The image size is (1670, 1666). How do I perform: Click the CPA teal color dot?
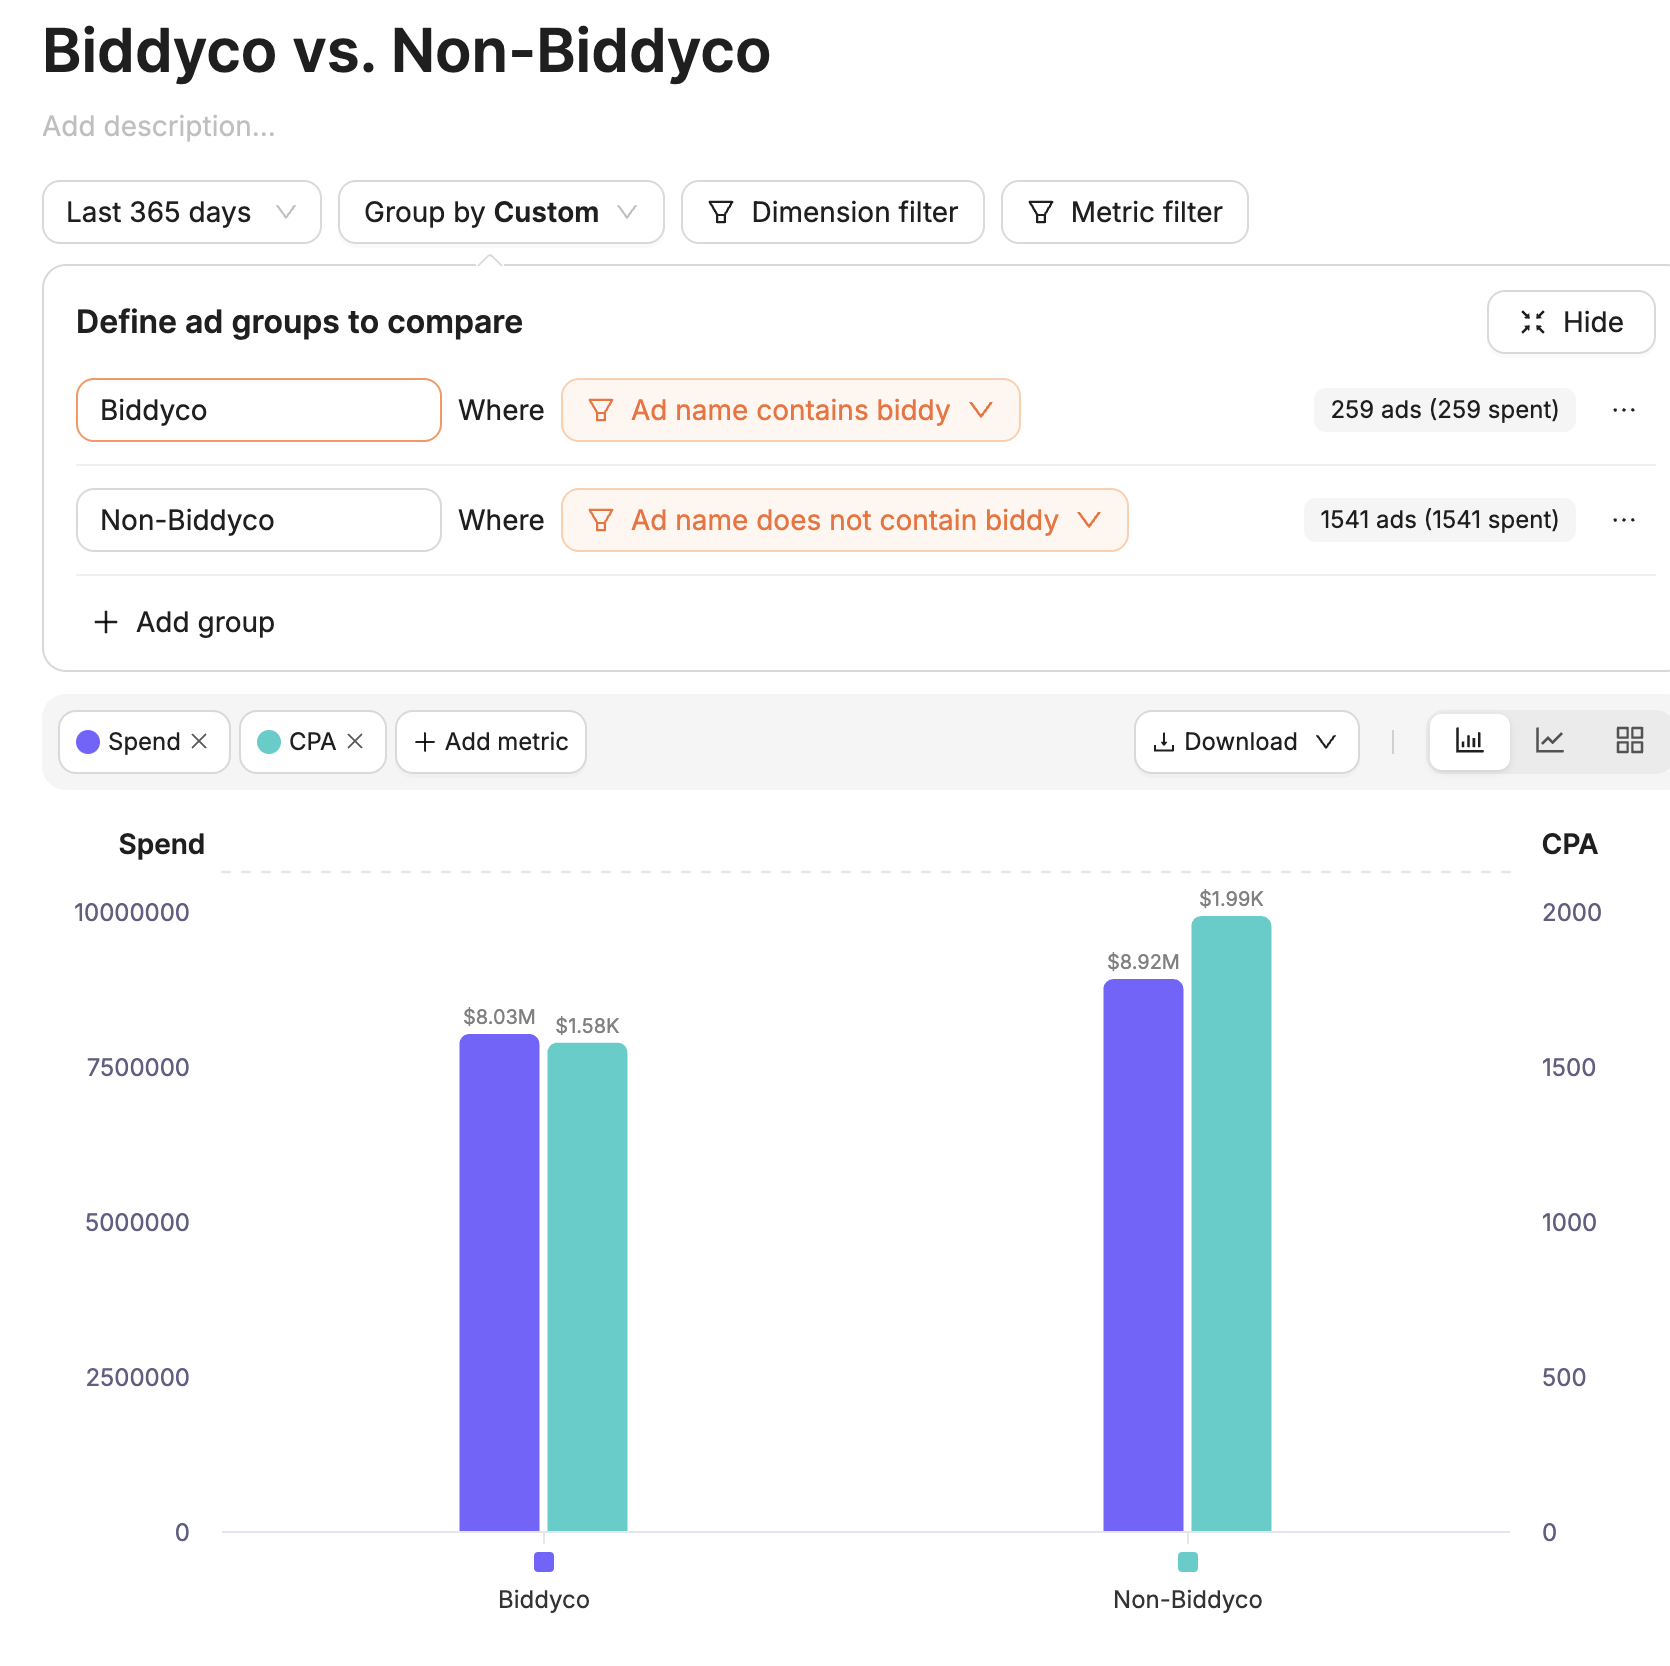269,741
